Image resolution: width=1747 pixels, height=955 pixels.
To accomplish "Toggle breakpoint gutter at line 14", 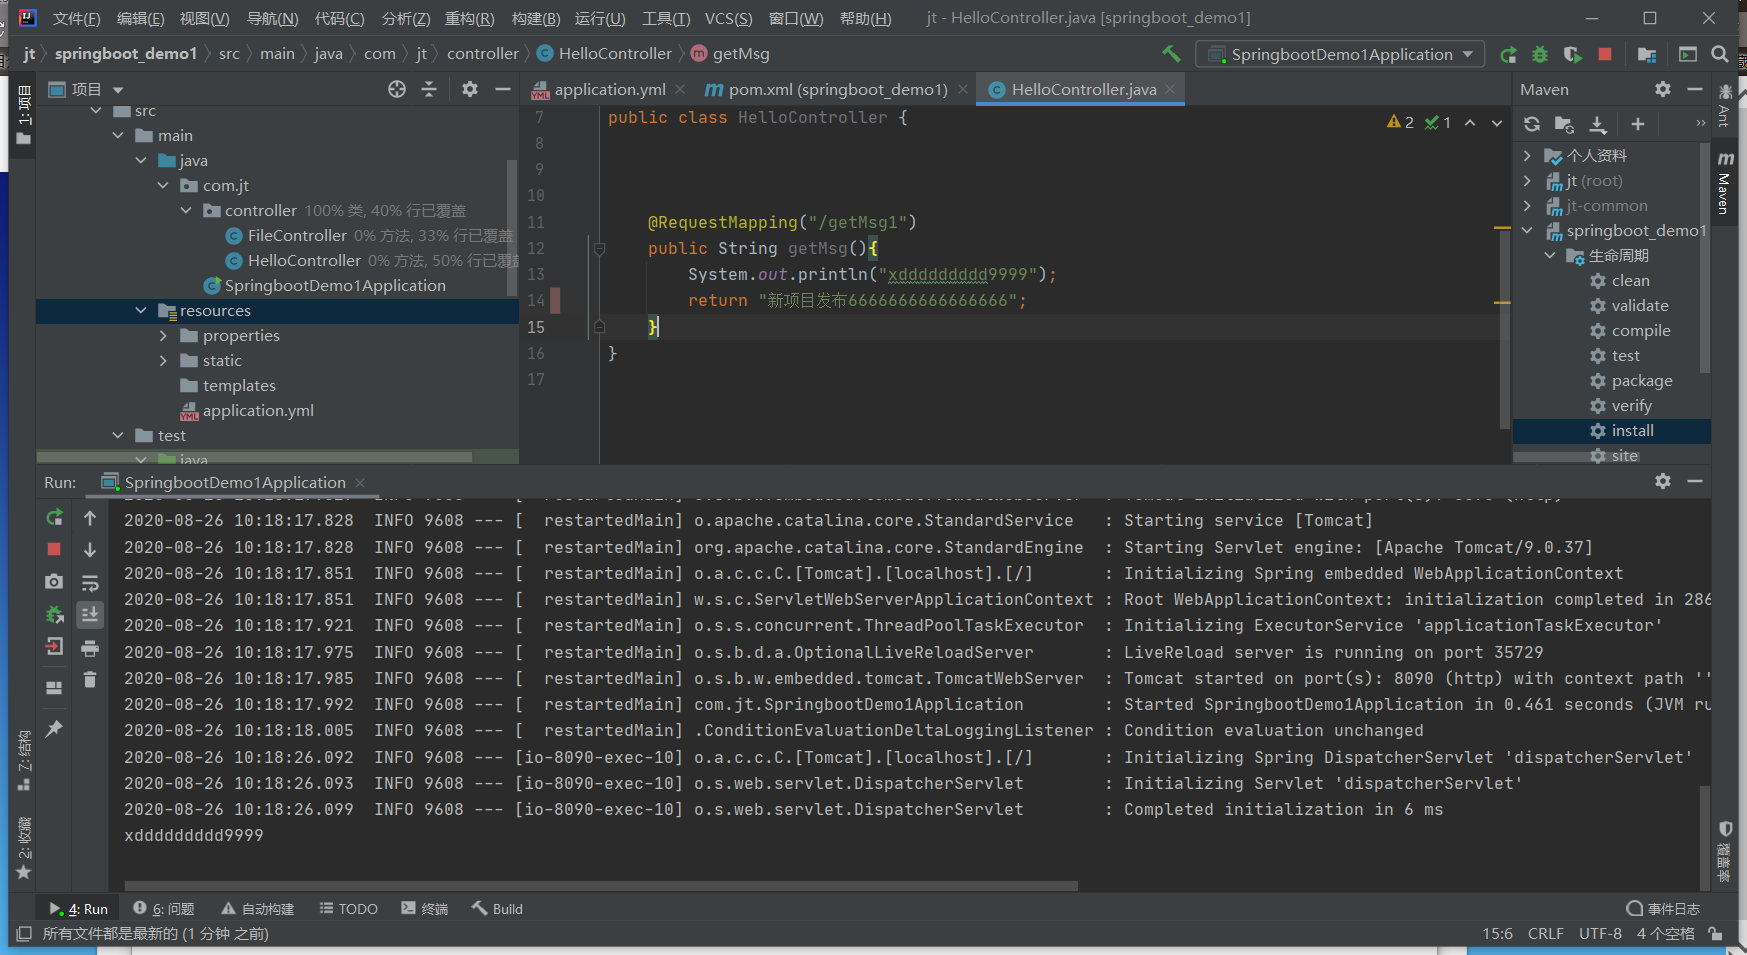I will point(556,300).
